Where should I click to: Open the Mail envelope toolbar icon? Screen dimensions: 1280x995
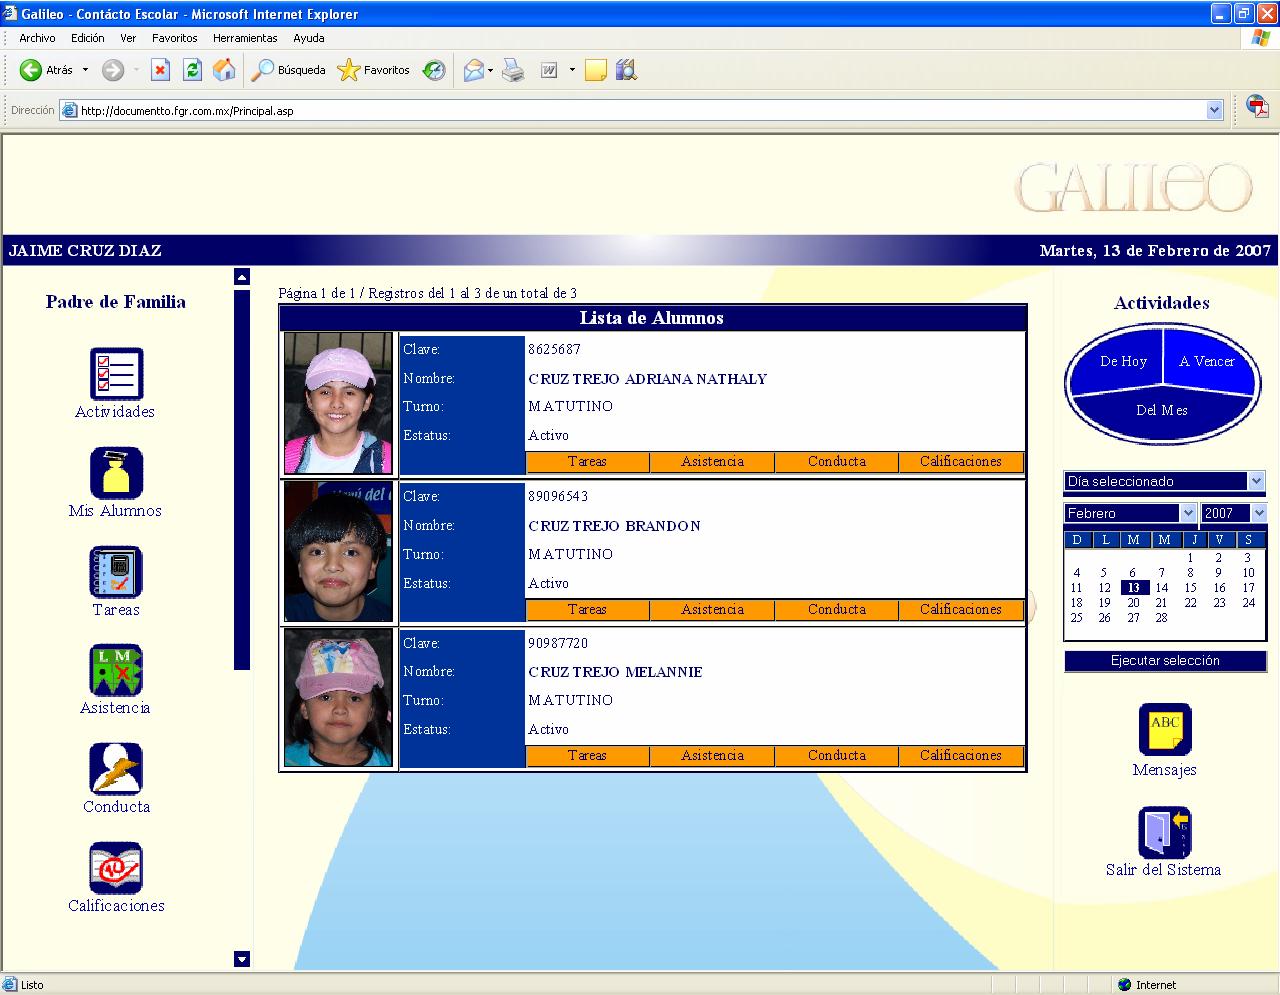pos(474,70)
